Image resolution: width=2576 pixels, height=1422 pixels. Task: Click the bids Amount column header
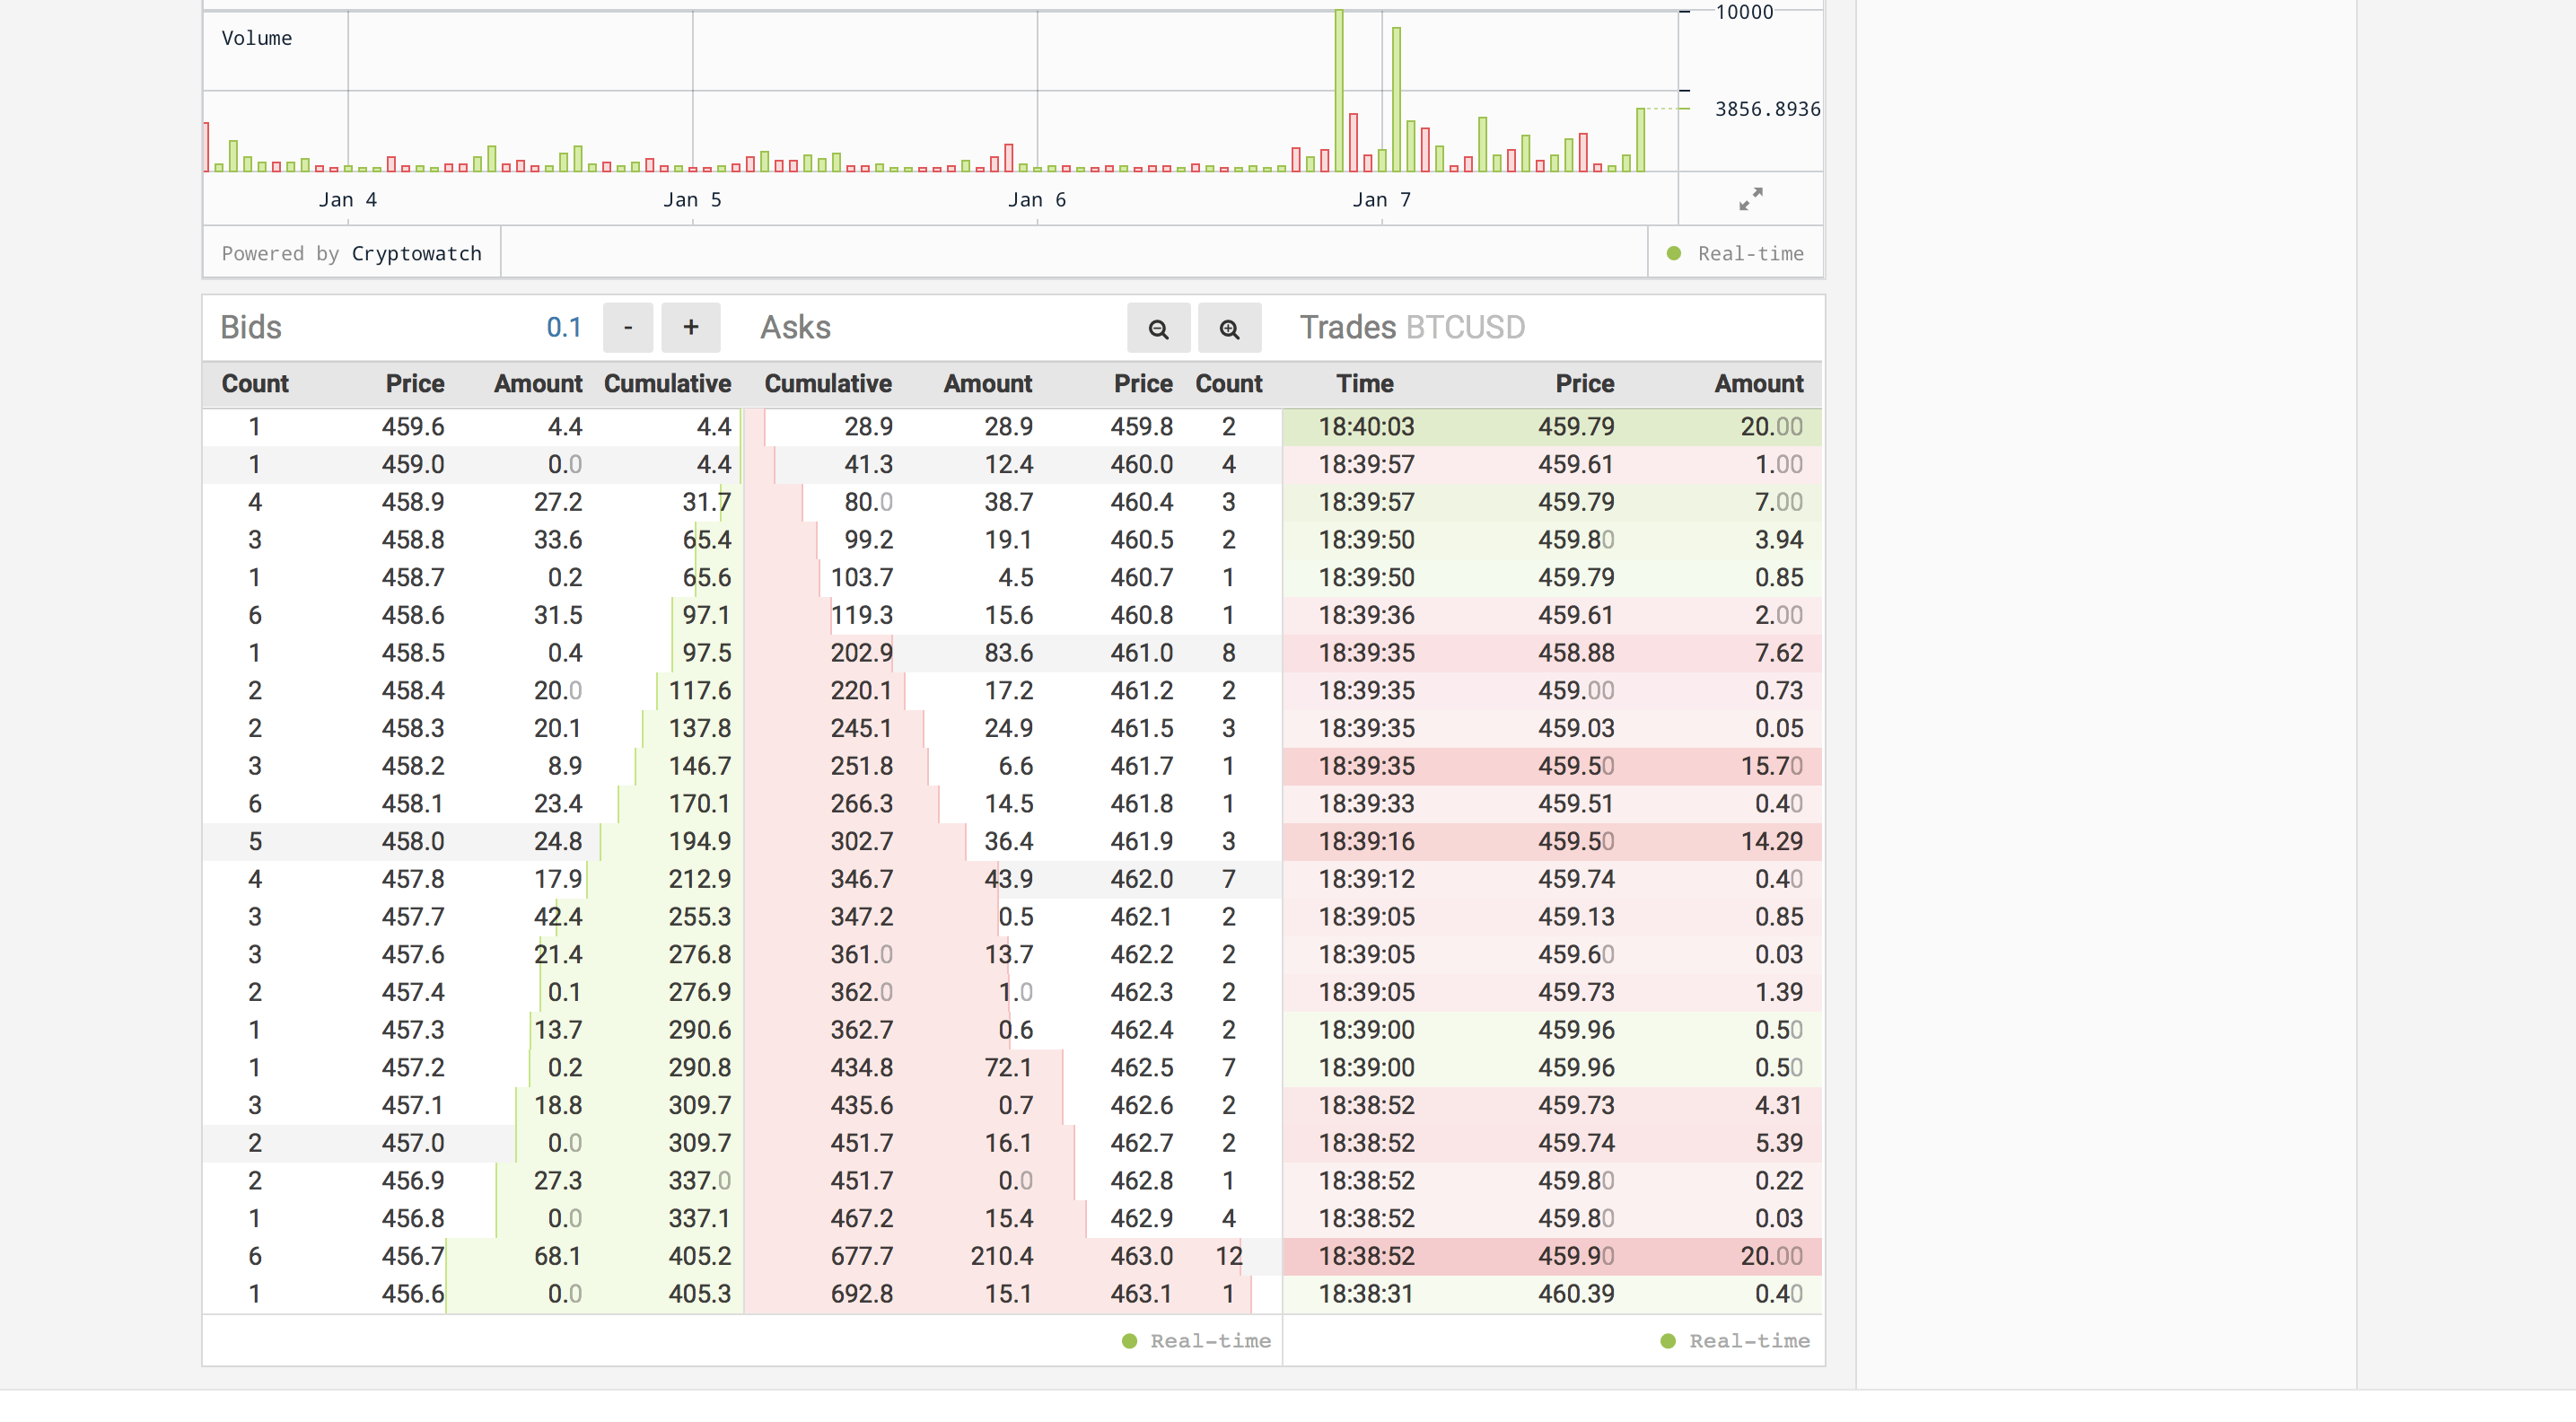click(x=538, y=384)
